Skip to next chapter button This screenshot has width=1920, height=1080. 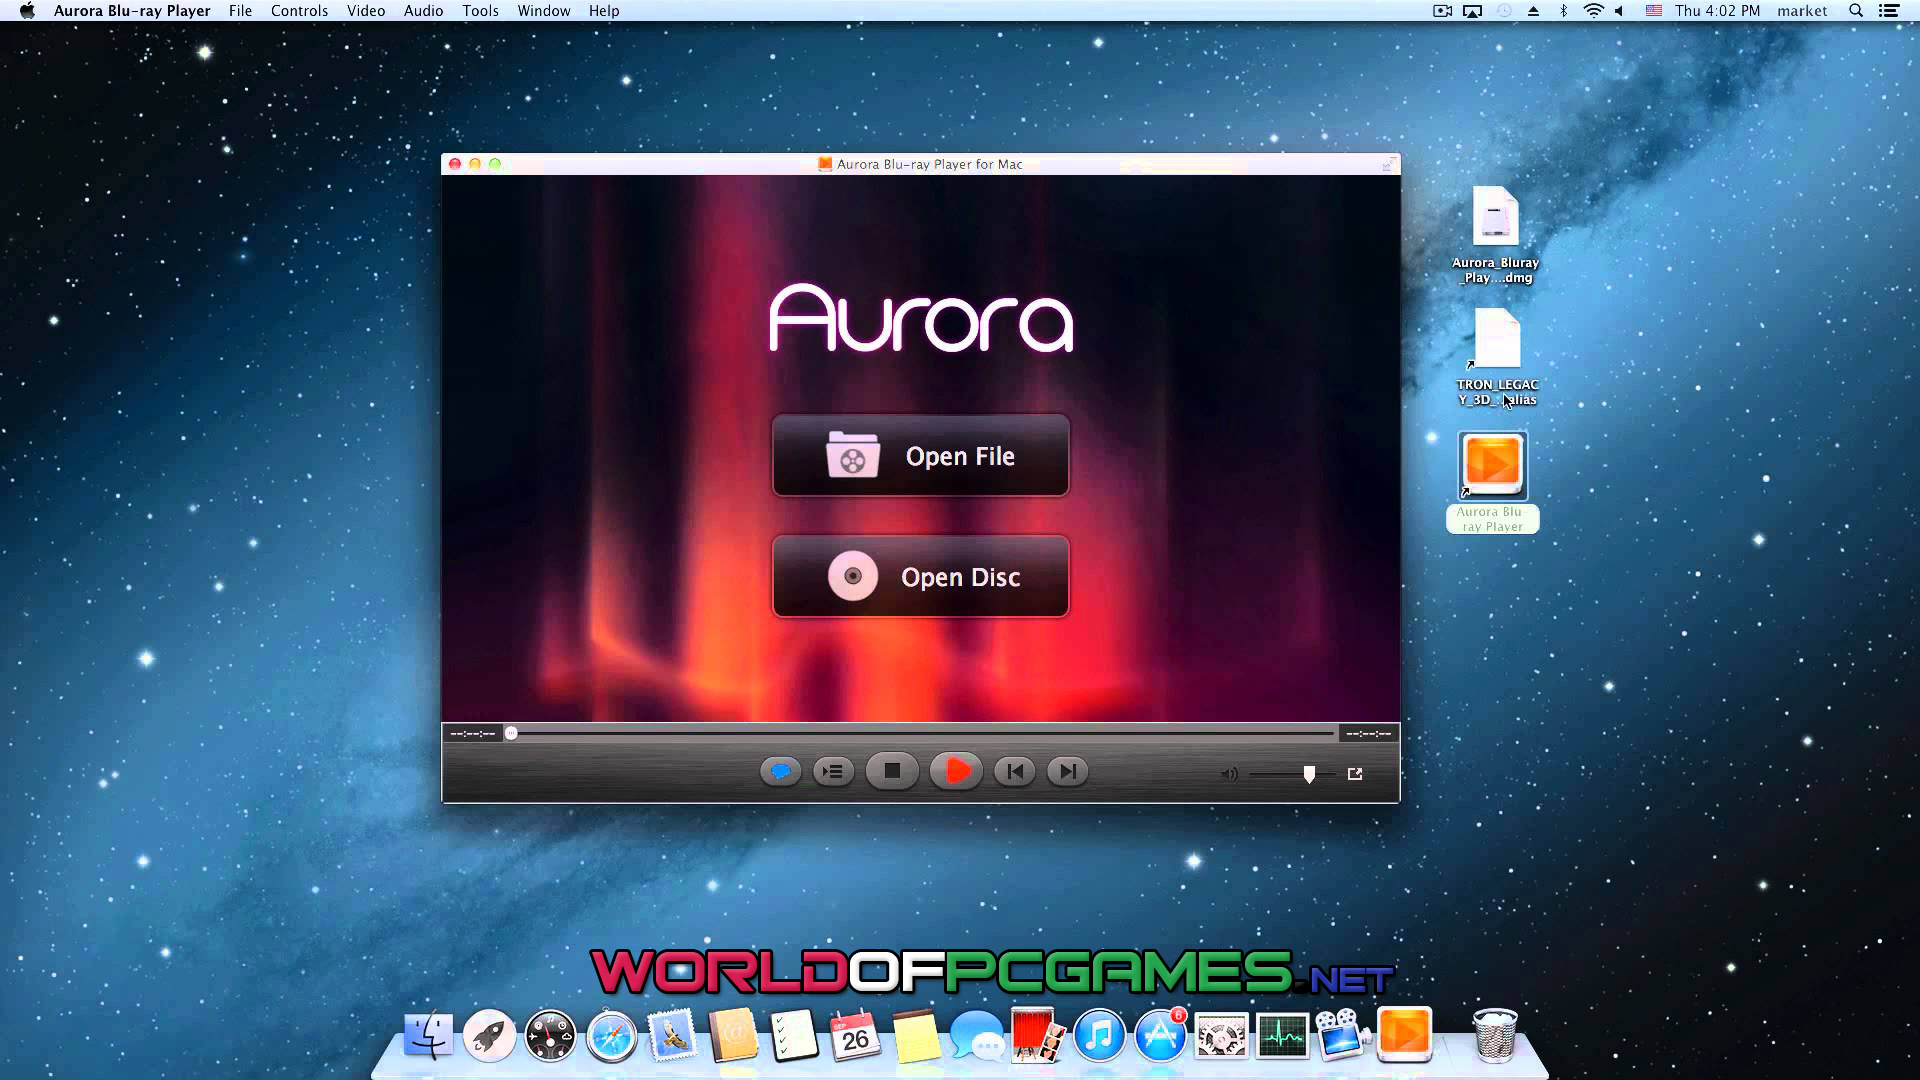click(x=1067, y=772)
